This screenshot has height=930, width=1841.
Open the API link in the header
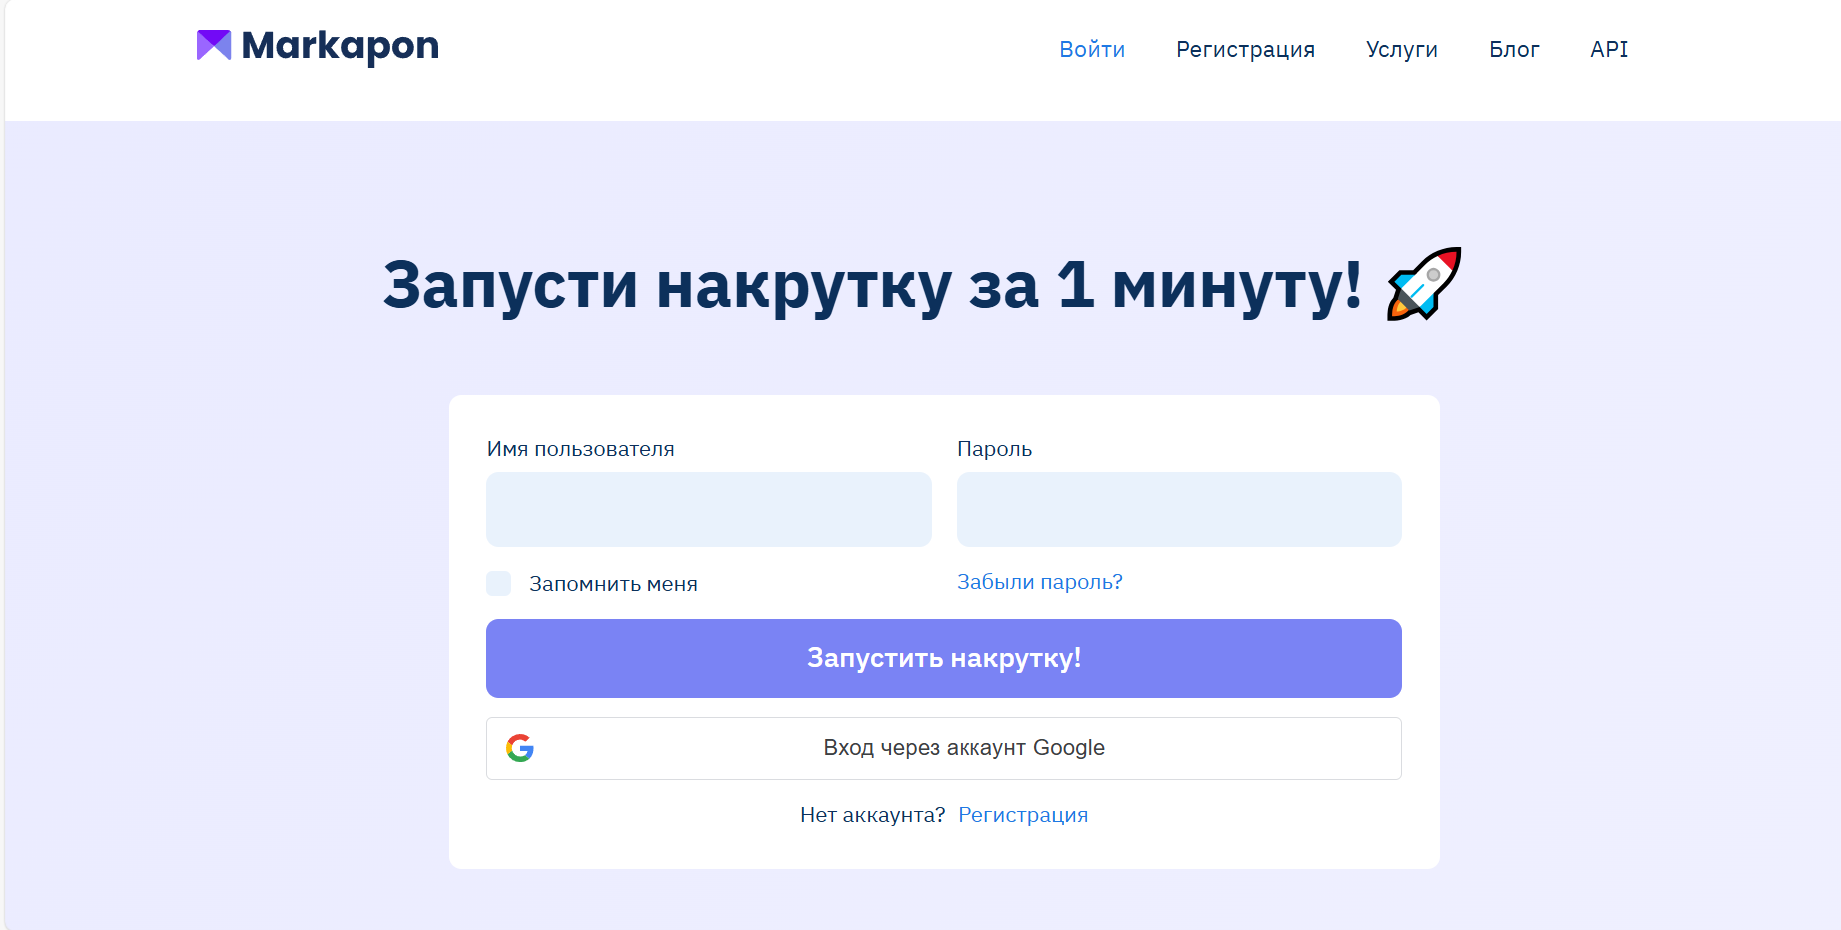(1609, 49)
